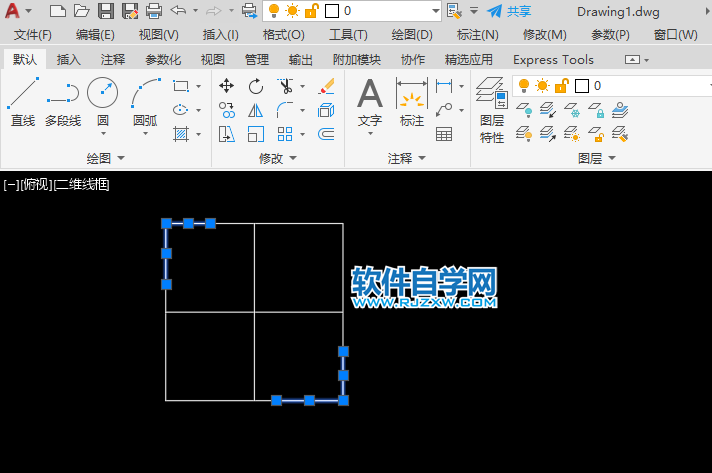The width and height of the screenshot is (712, 473).
Task: Expand the 注释 panel dropdown
Action: (x=422, y=158)
